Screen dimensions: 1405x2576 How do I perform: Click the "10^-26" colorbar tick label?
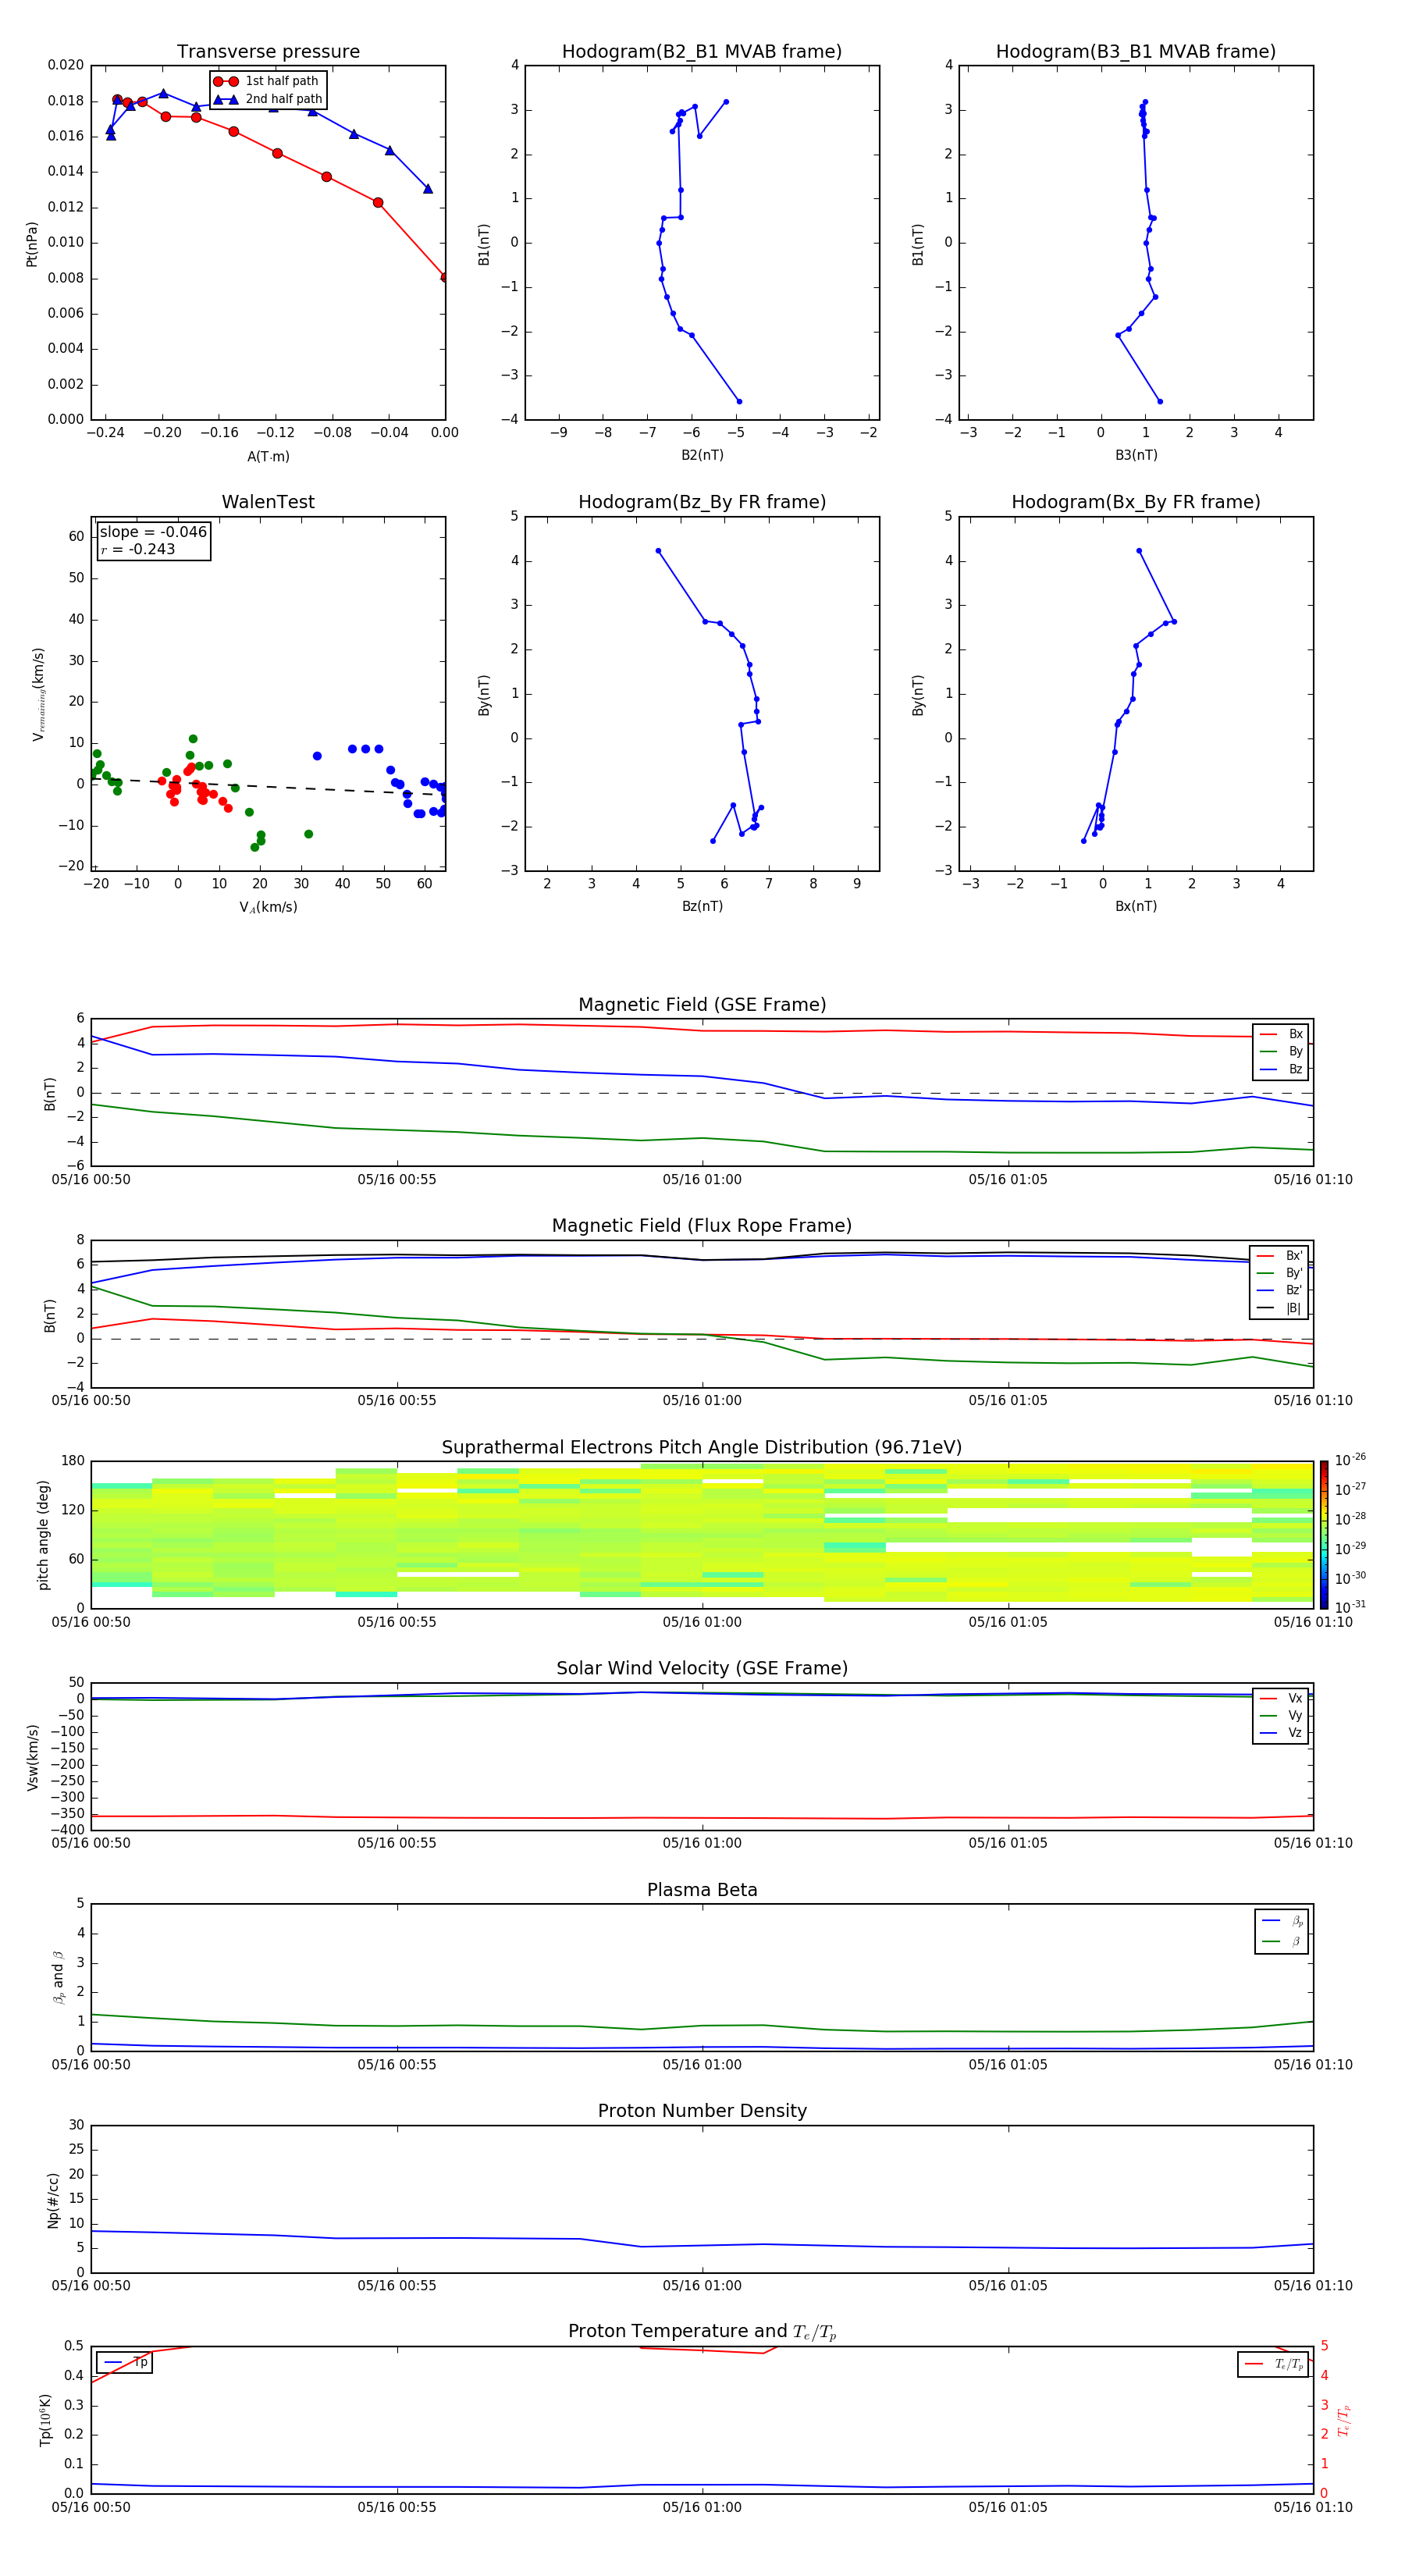pyautogui.click(x=1350, y=1460)
